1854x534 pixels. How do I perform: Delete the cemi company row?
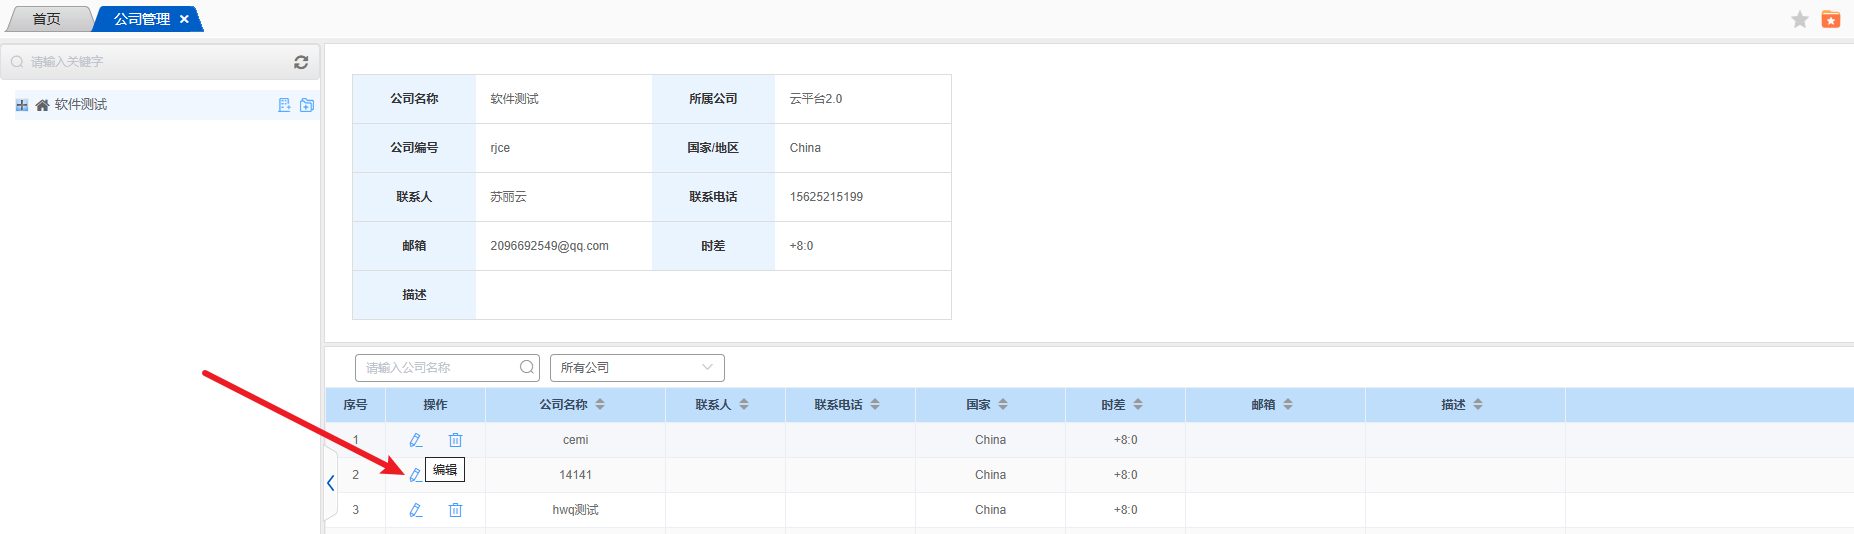point(455,440)
